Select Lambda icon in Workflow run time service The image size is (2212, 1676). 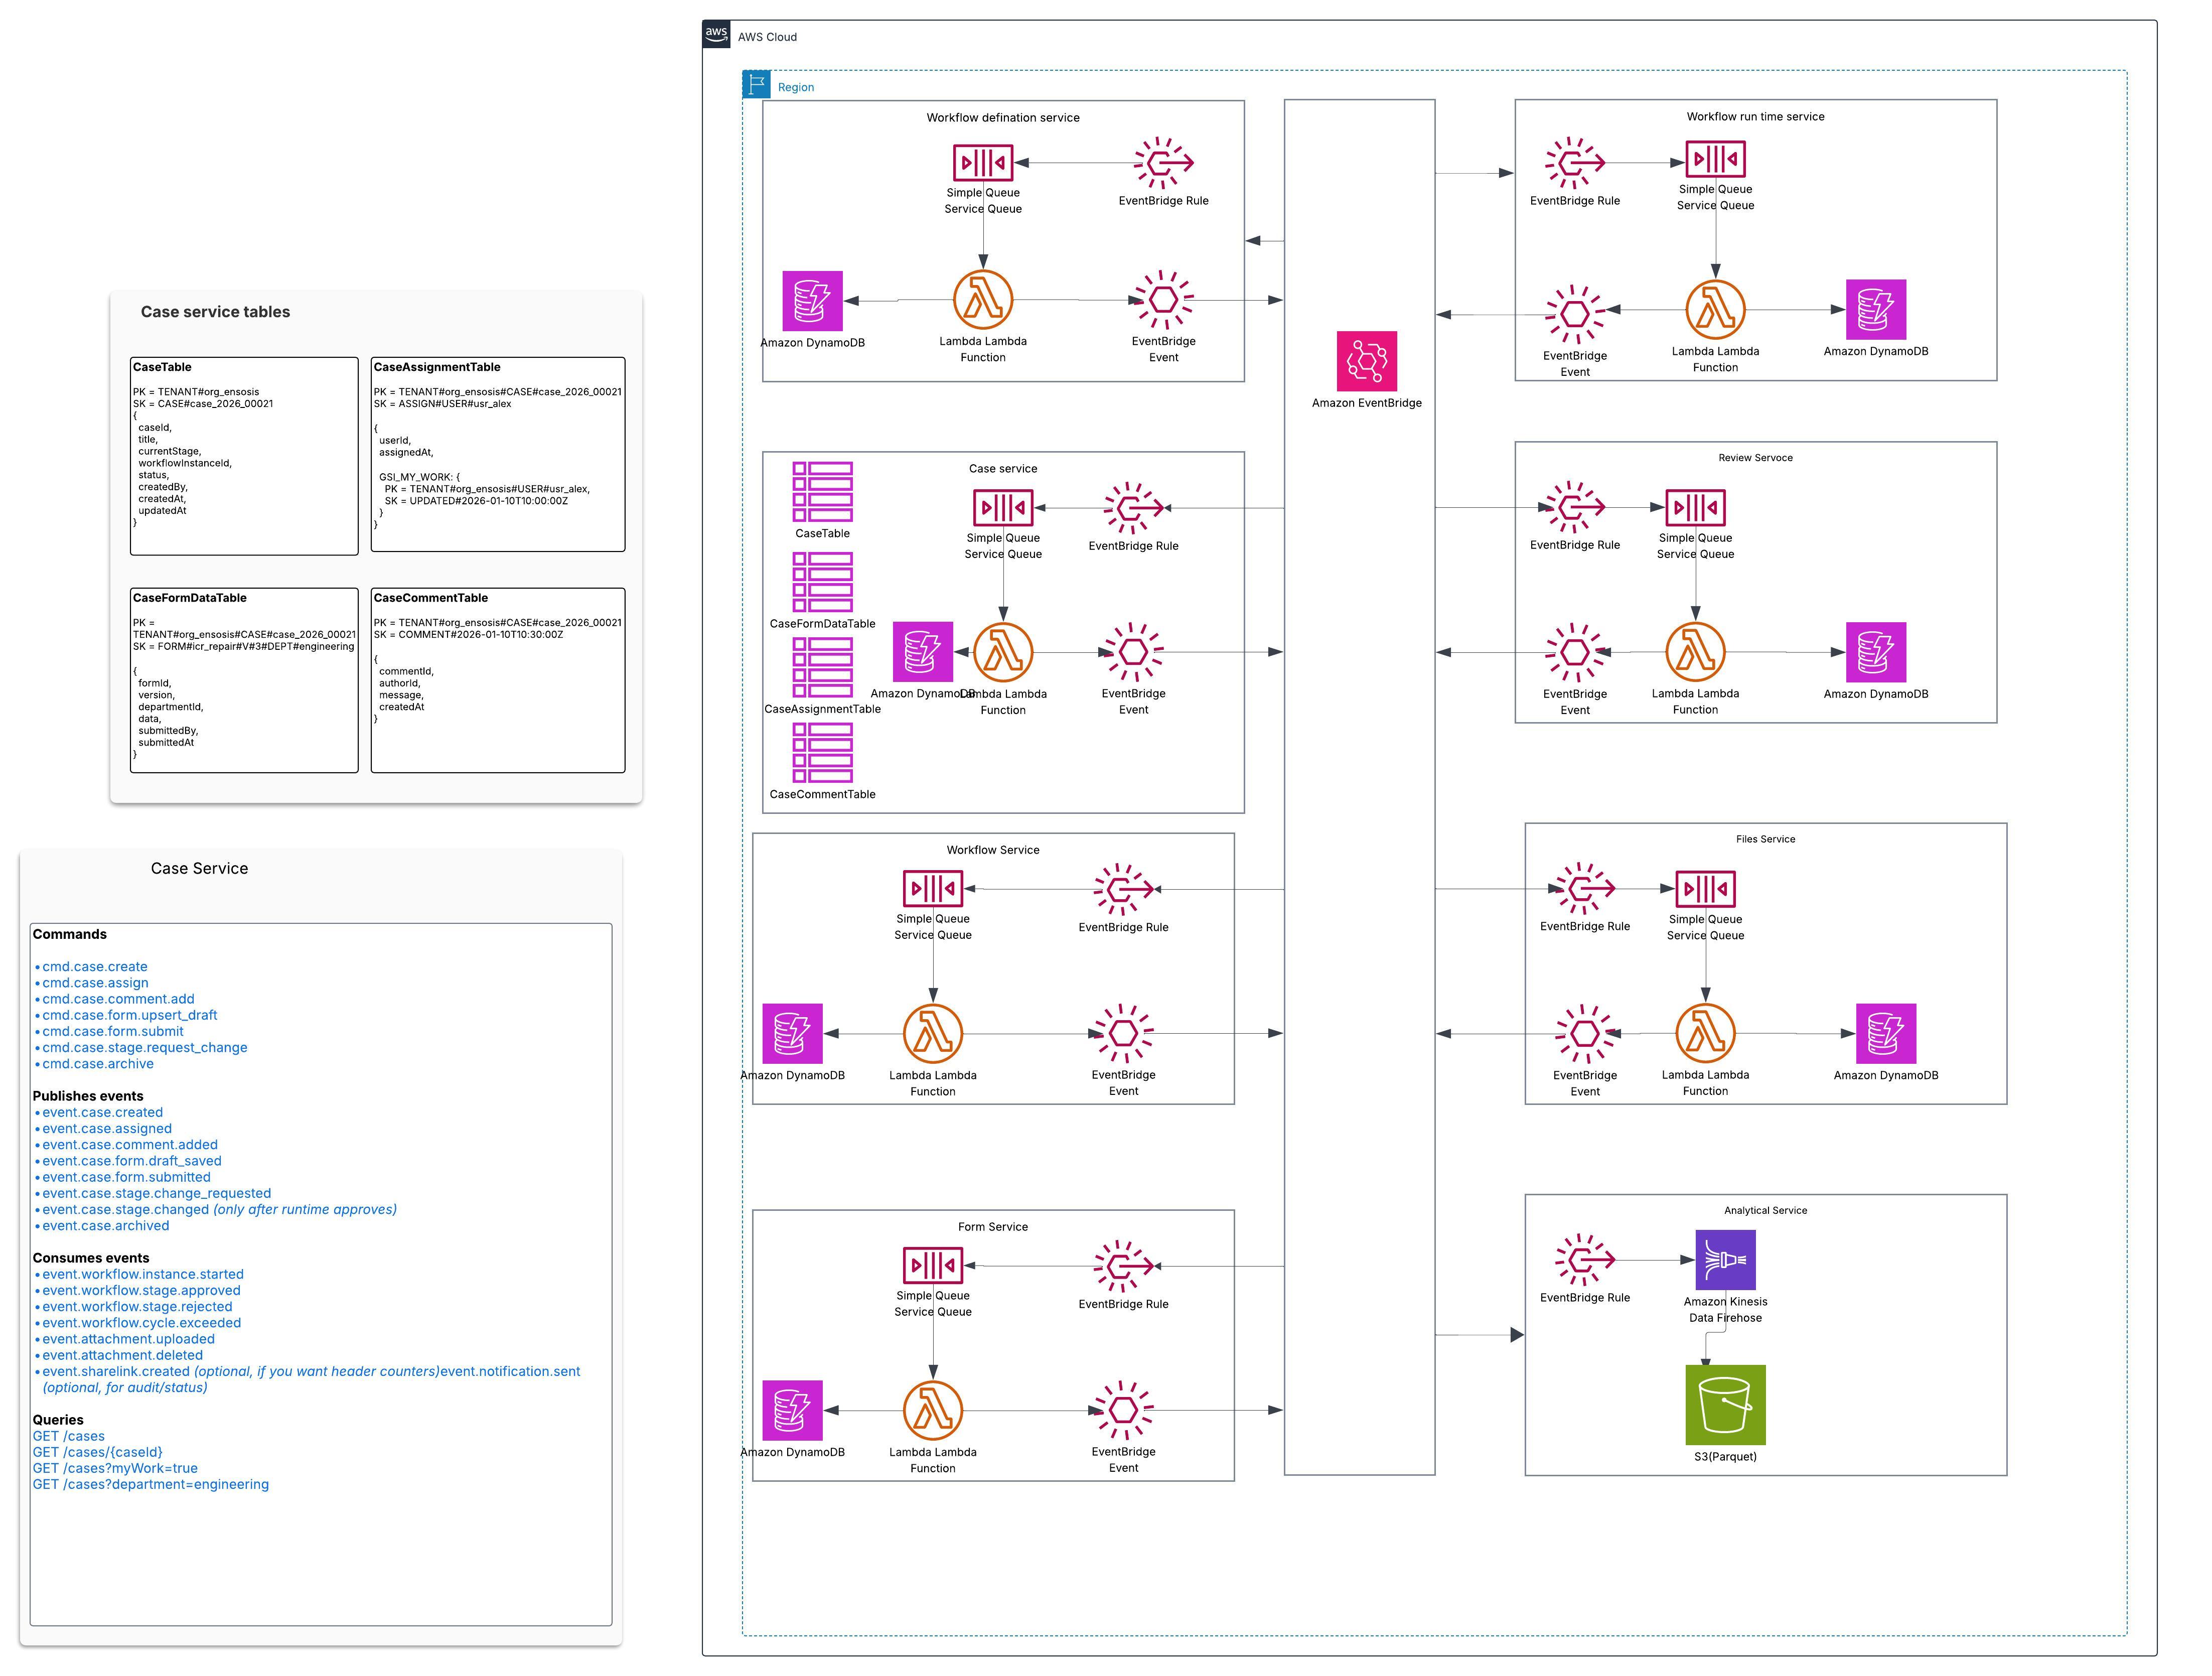(1715, 309)
